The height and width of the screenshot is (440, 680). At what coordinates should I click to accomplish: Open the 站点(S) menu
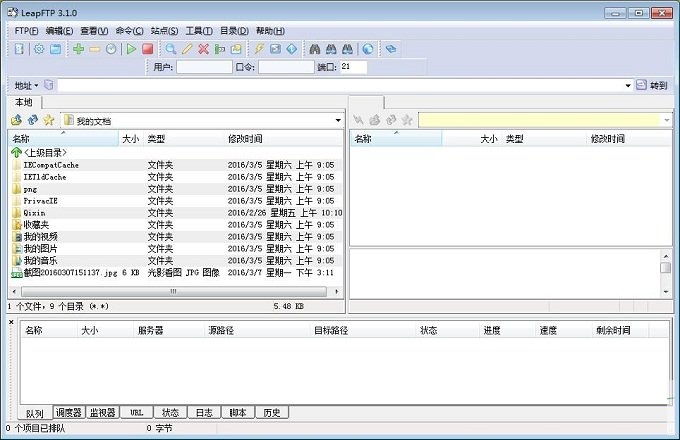tap(164, 31)
